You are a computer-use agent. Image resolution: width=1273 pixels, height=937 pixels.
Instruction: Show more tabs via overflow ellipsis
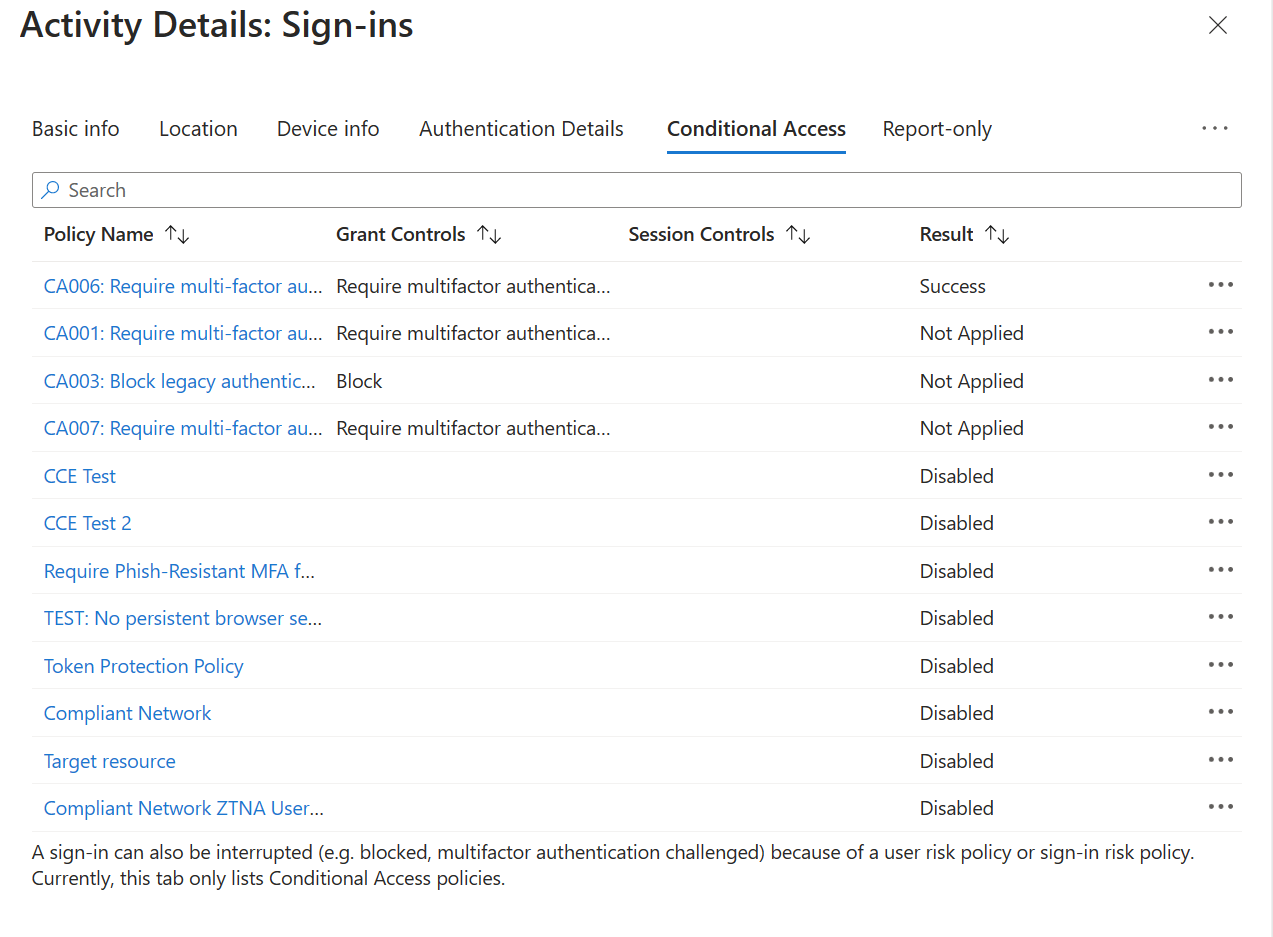point(1215,128)
